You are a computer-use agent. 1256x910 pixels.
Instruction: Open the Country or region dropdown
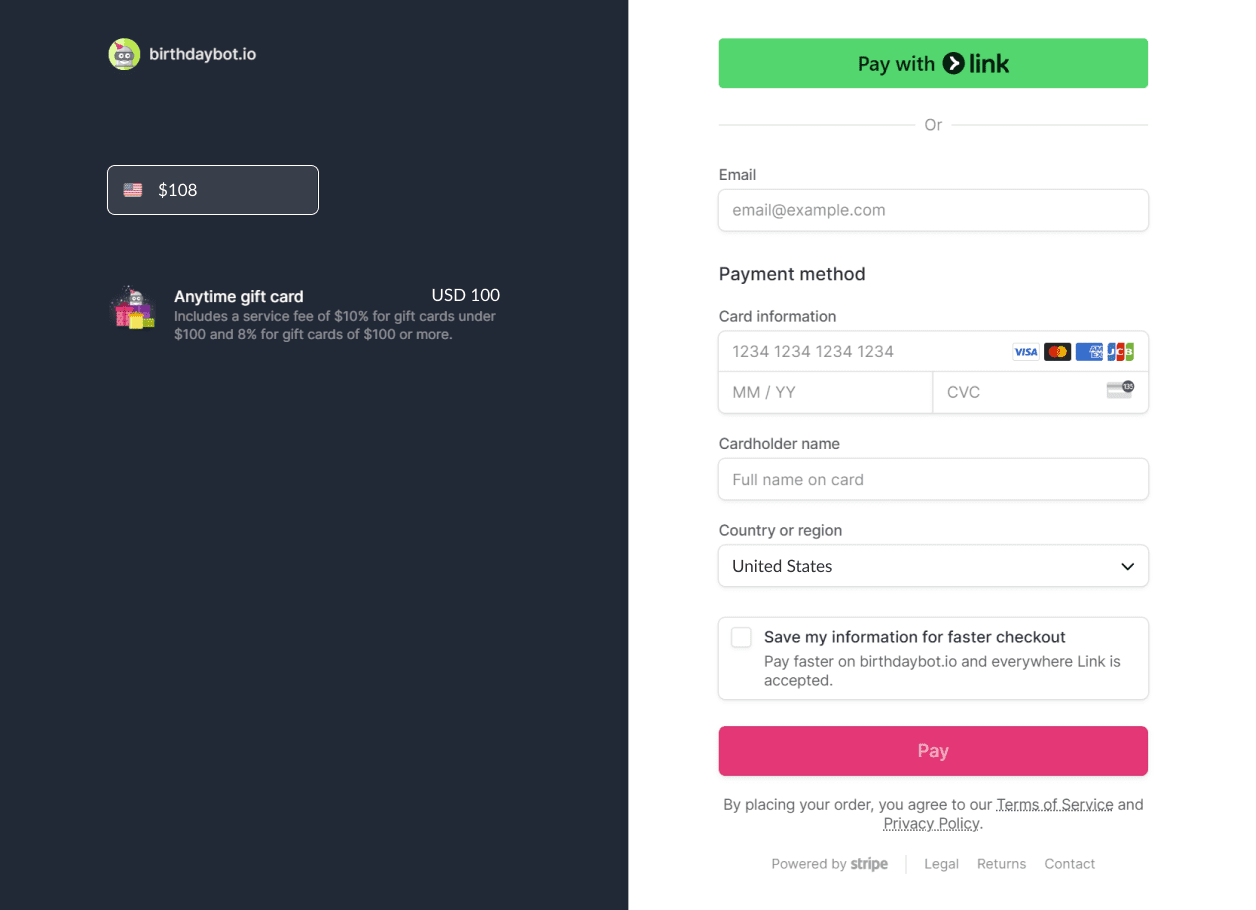point(933,566)
